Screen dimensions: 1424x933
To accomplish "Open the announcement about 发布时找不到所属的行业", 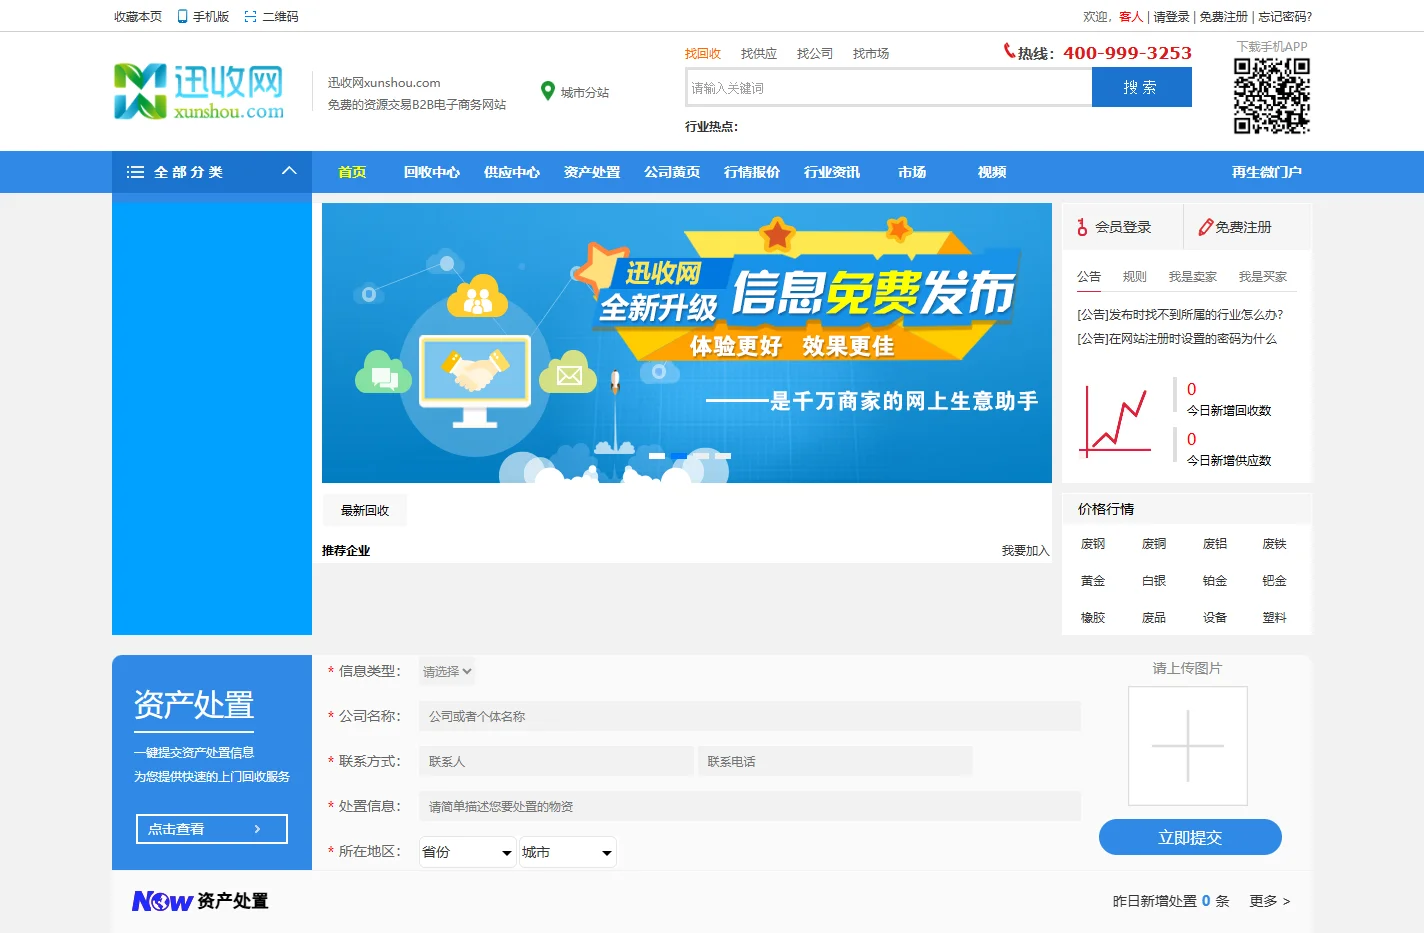I will coord(1180,315).
